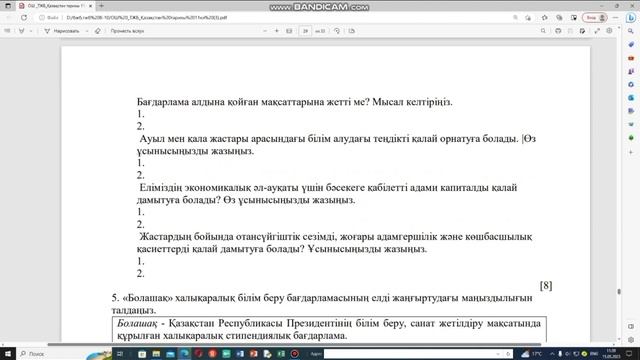
Task: Open PDF toolbar settings gear
Action: (x=609, y=31)
